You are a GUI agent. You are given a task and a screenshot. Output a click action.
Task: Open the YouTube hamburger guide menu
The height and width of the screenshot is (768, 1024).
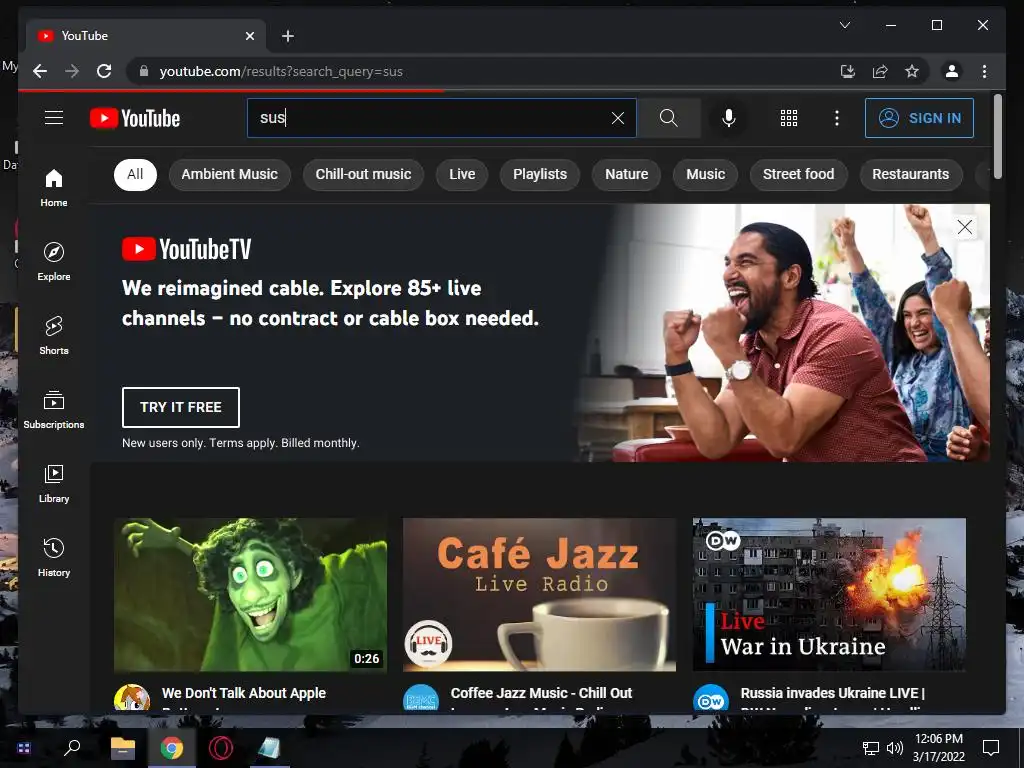click(54, 118)
